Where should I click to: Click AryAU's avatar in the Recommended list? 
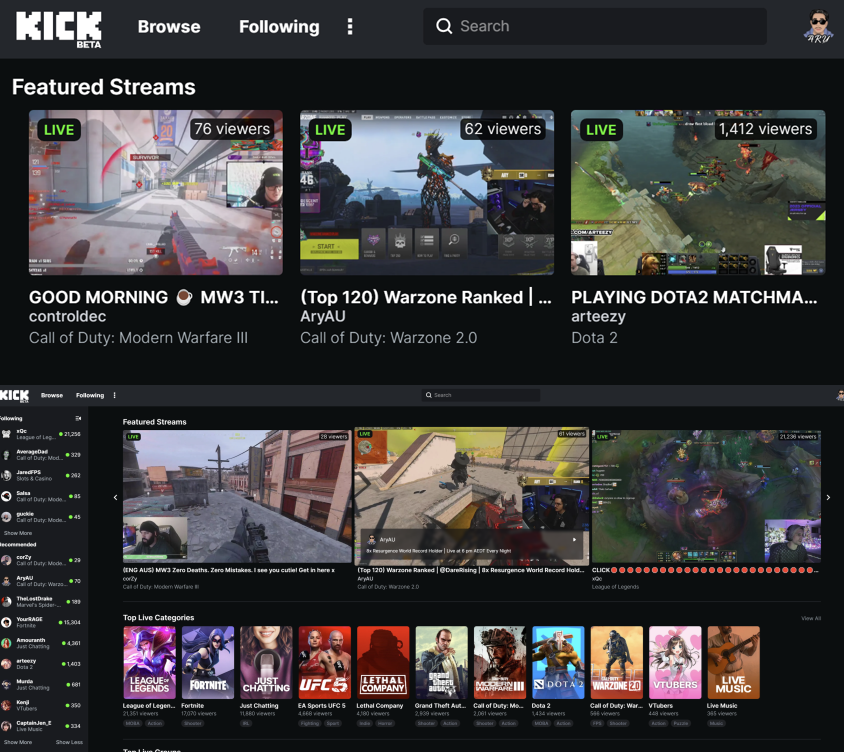pyautogui.click(x=6, y=581)
